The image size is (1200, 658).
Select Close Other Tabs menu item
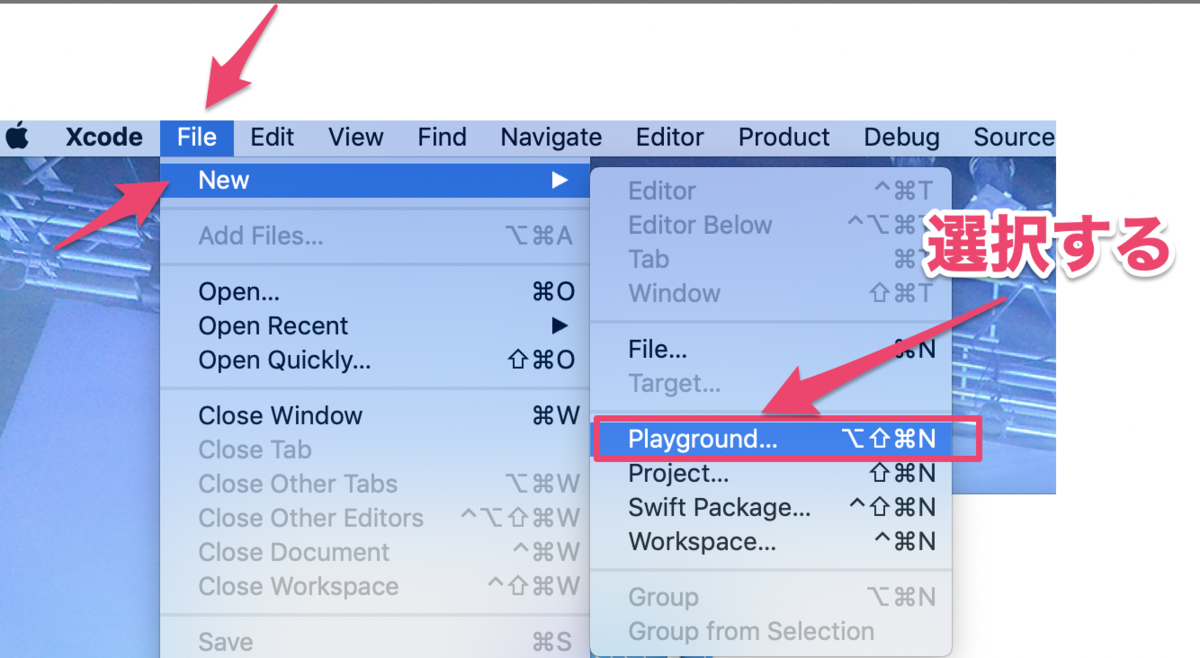point(376,484)
